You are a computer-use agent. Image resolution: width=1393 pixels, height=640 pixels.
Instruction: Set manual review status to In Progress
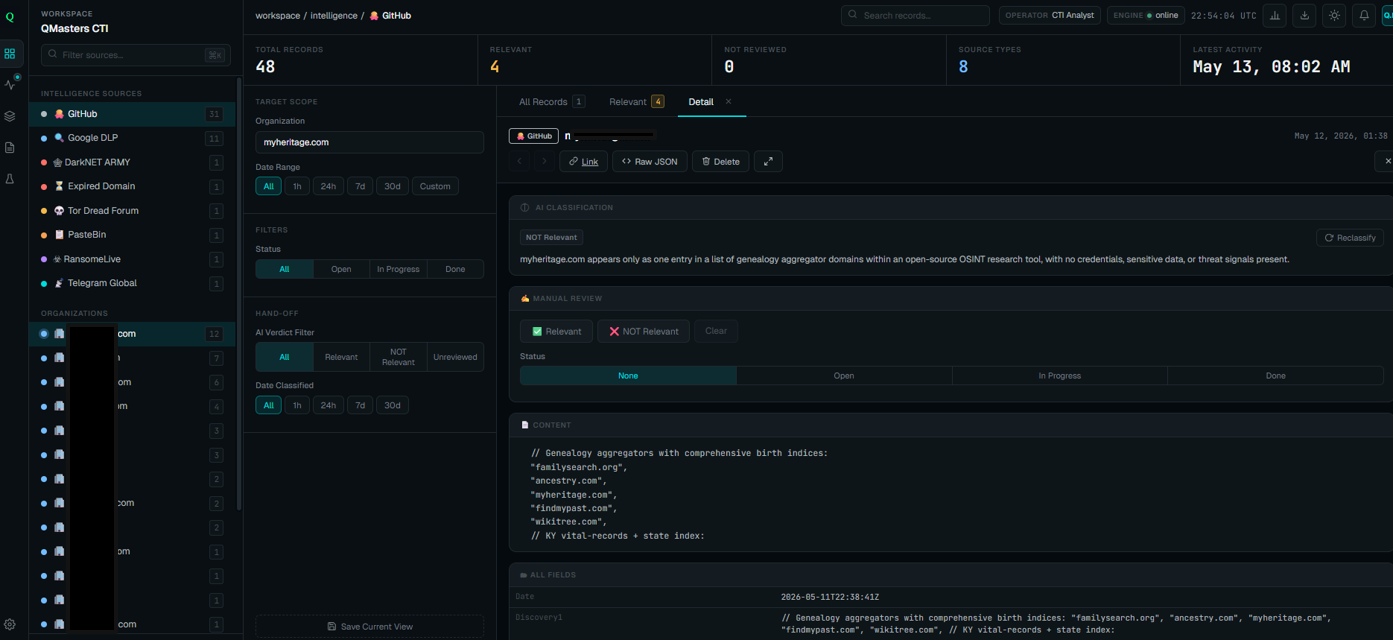click(1060, 376)
